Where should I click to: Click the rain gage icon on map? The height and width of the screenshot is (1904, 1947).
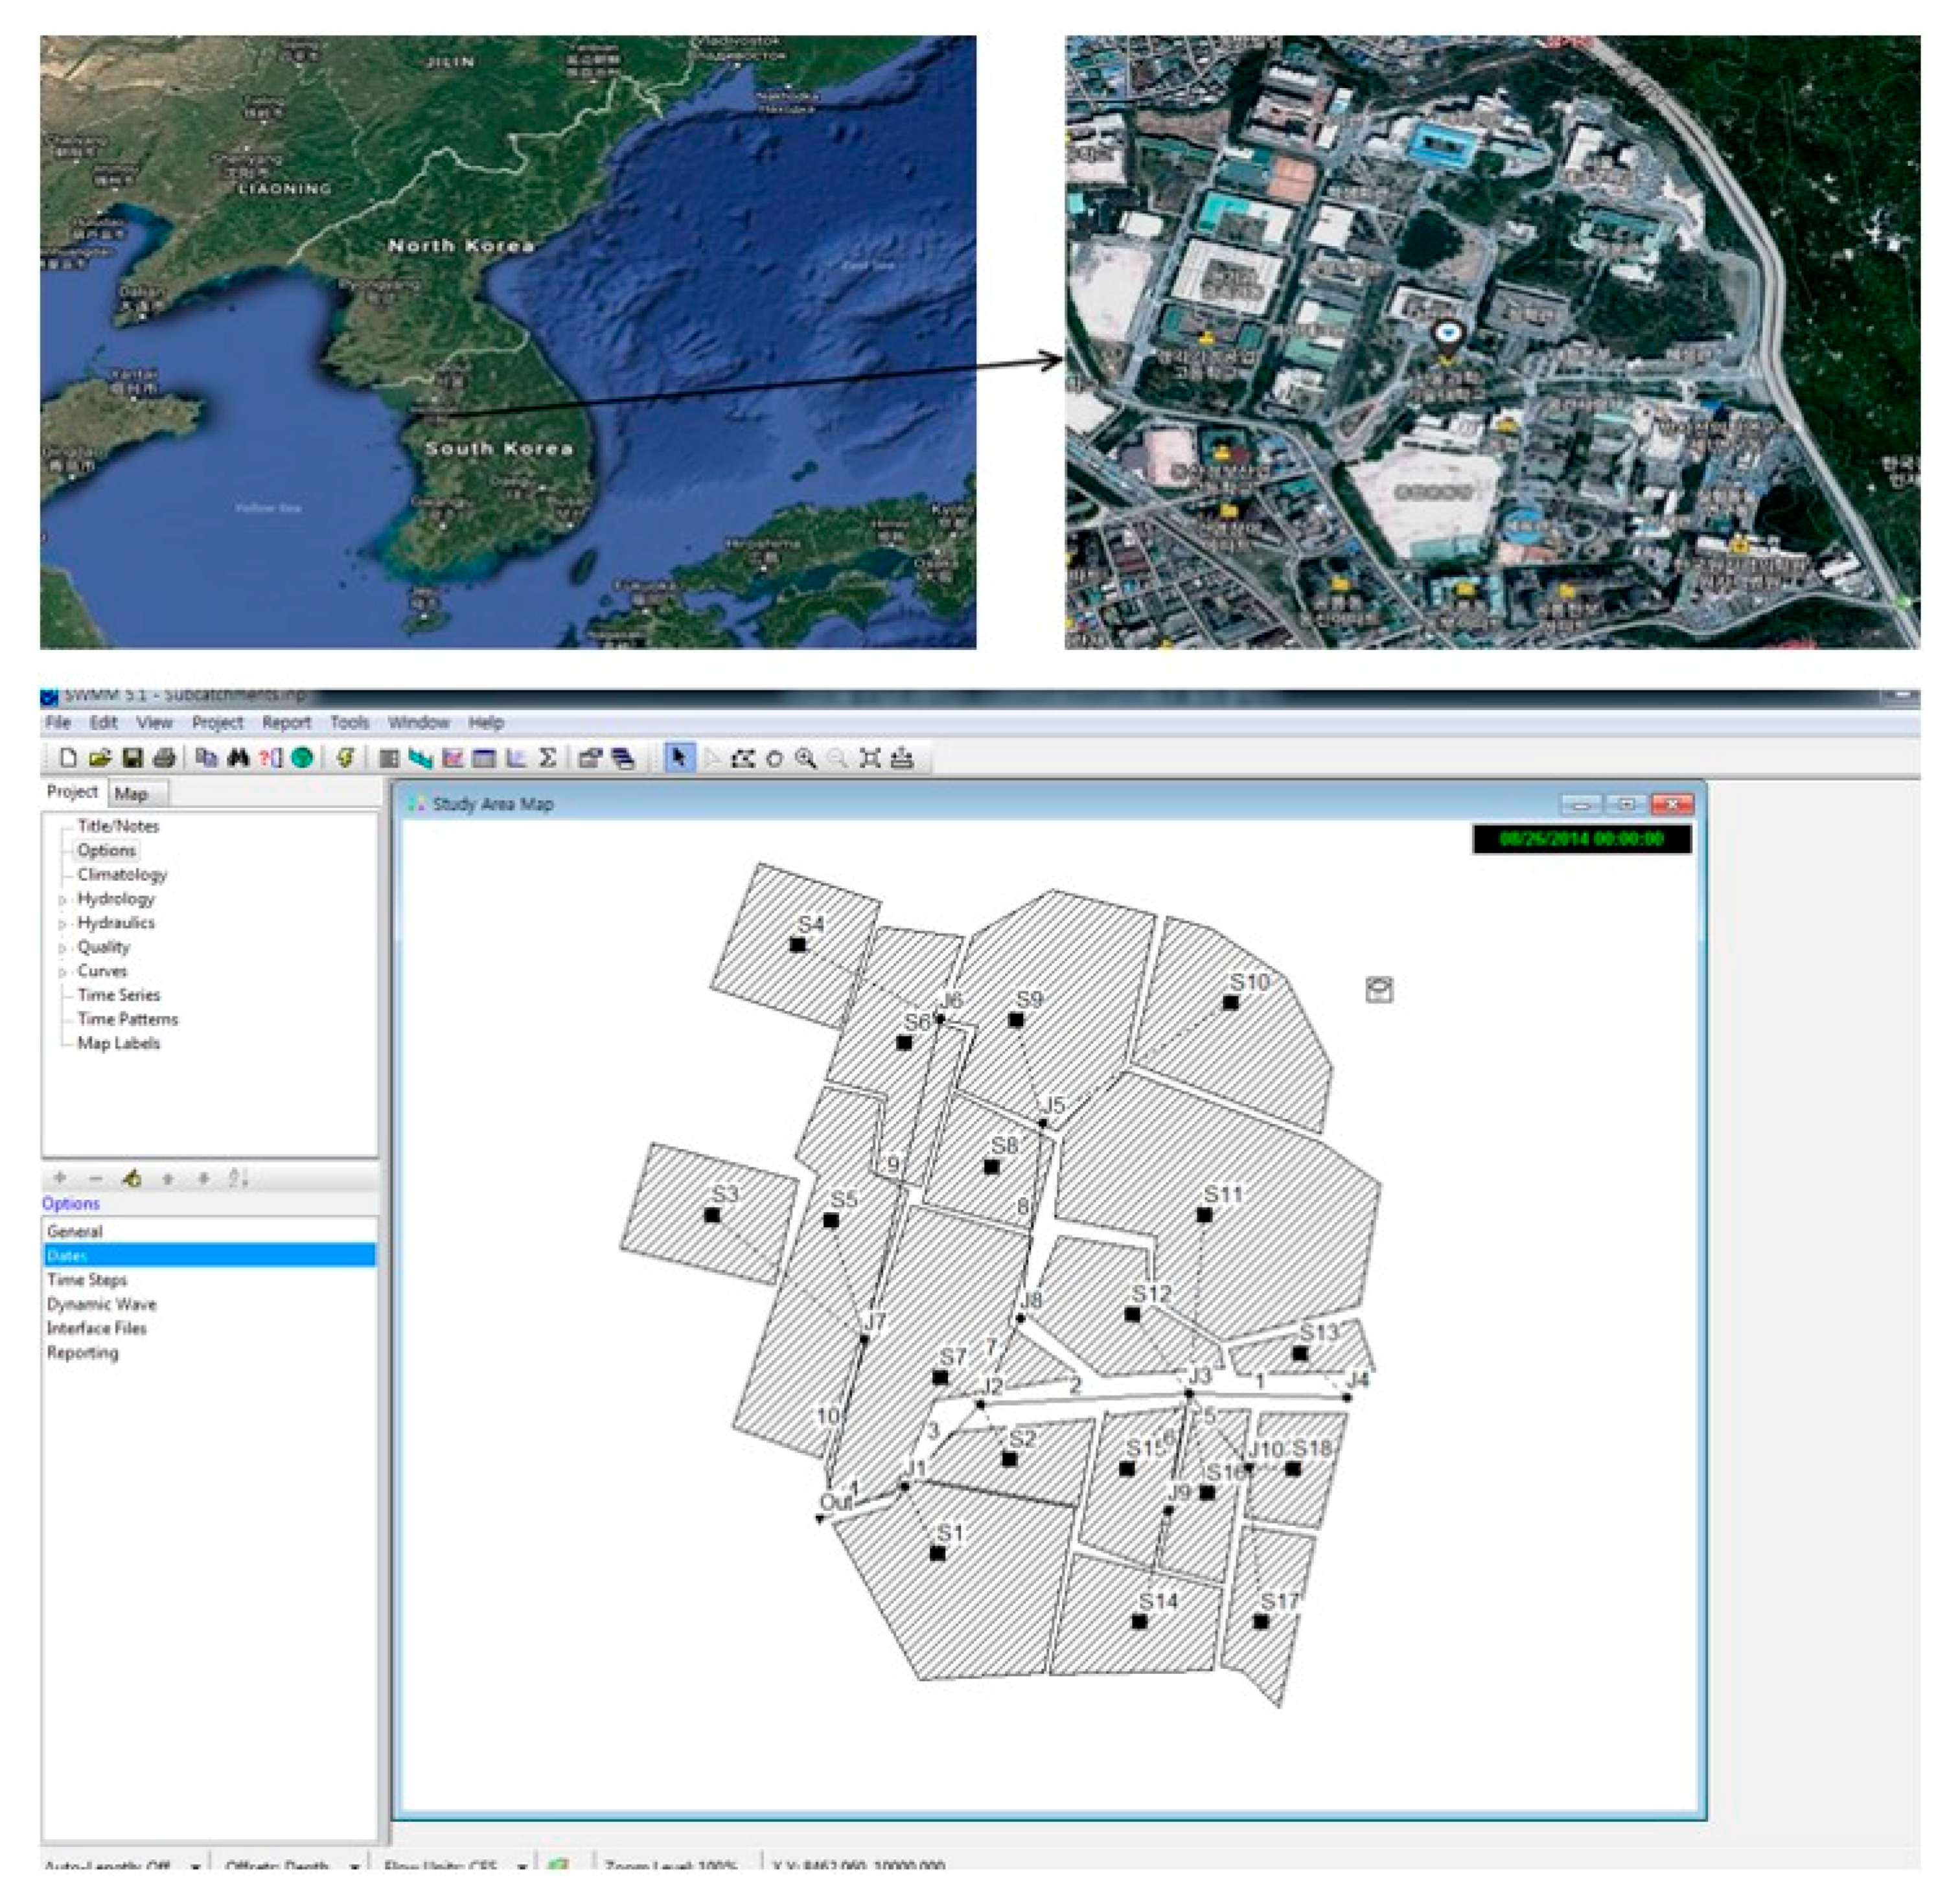(1379, 990)
